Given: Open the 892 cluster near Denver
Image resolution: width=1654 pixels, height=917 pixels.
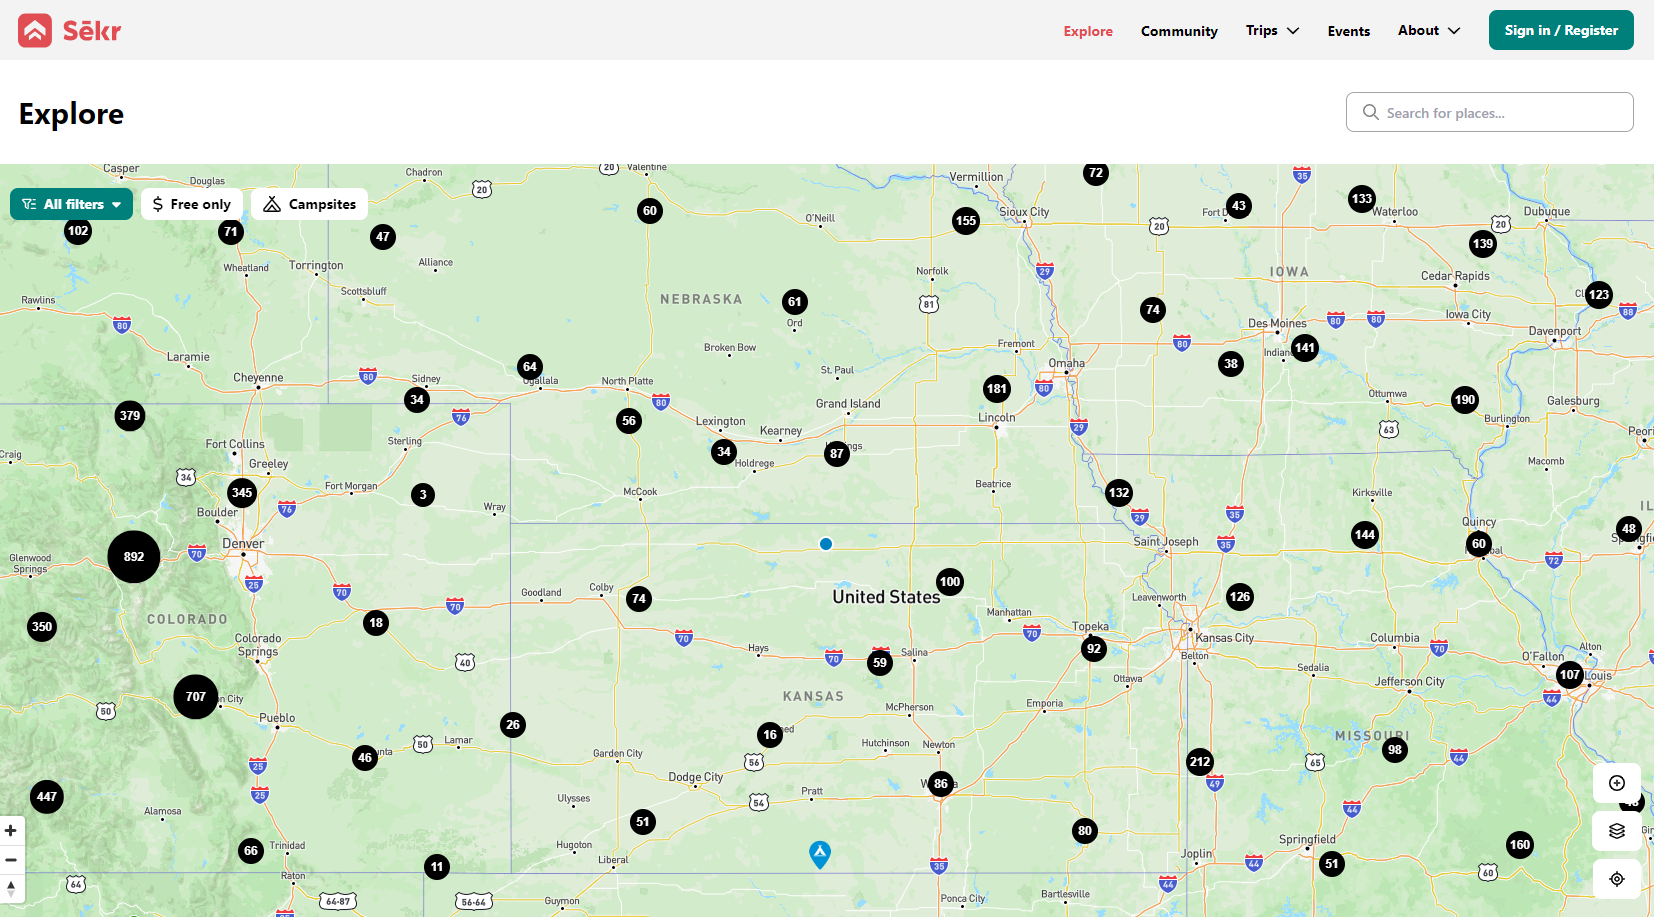Looking at the screenshot, I should point(134,557).
